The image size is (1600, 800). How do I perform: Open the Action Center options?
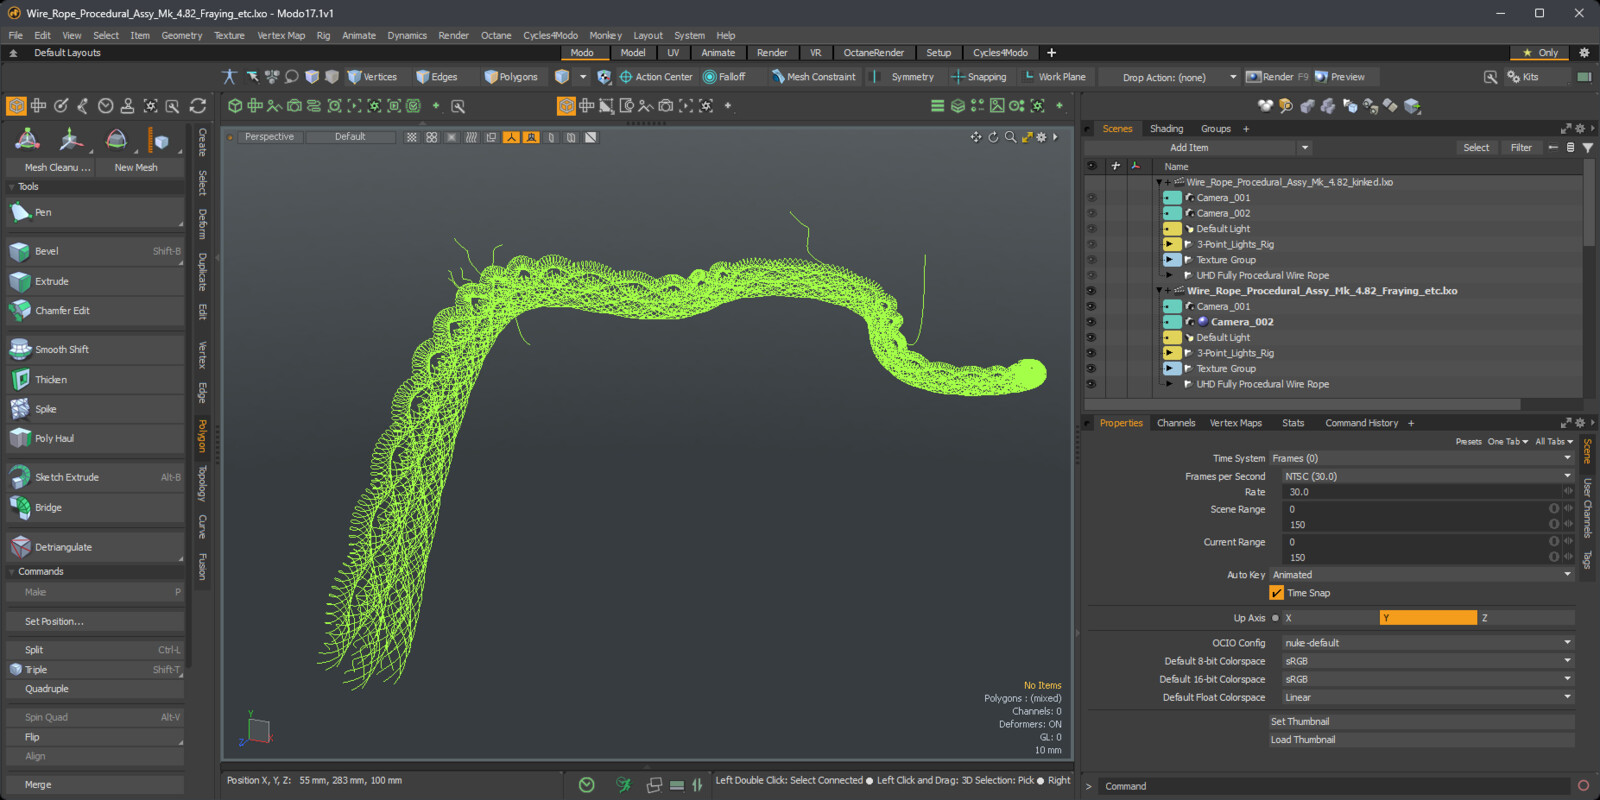(656, 77)
